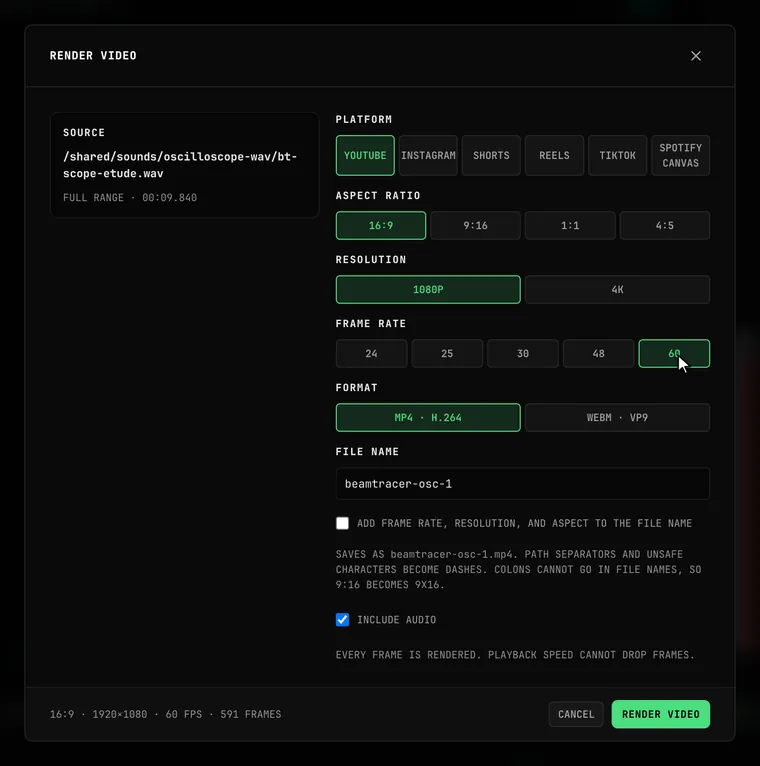Close the Render Video dialog with X
The height and width of the screenshot is (766, 760).
[x=696, y=56]
